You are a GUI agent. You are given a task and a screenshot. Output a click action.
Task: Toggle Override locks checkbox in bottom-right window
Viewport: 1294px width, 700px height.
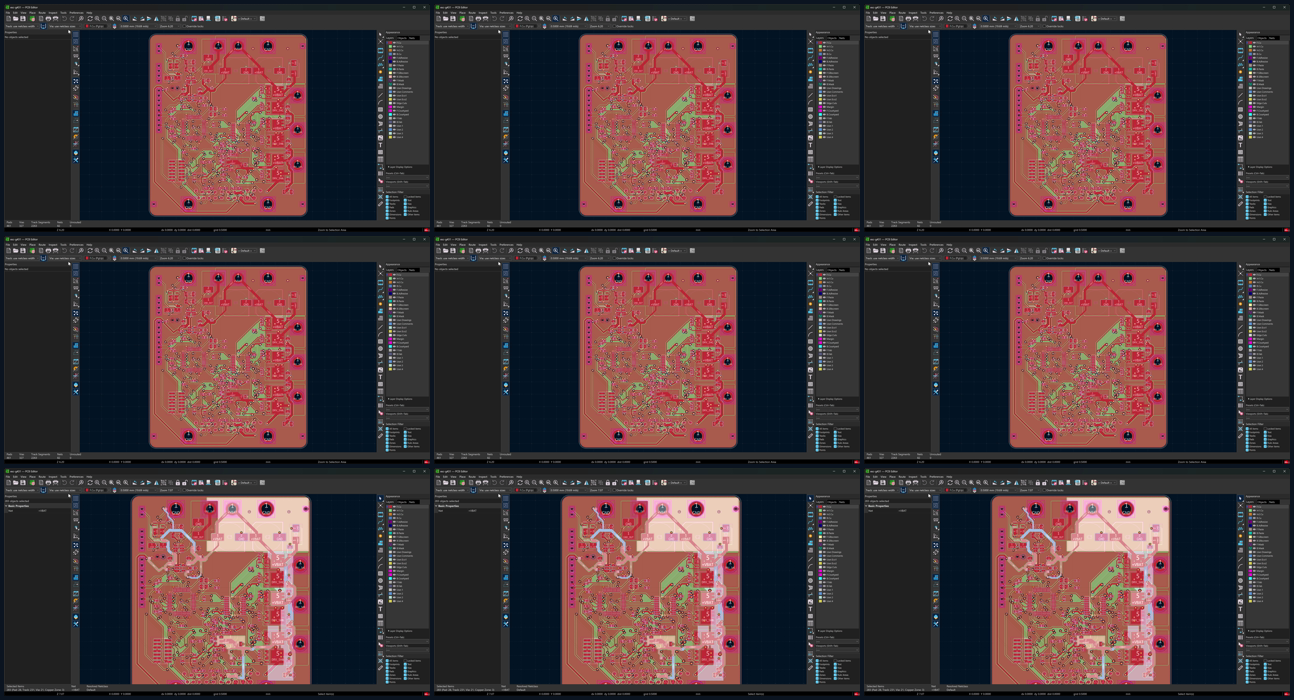[1054, 490]
